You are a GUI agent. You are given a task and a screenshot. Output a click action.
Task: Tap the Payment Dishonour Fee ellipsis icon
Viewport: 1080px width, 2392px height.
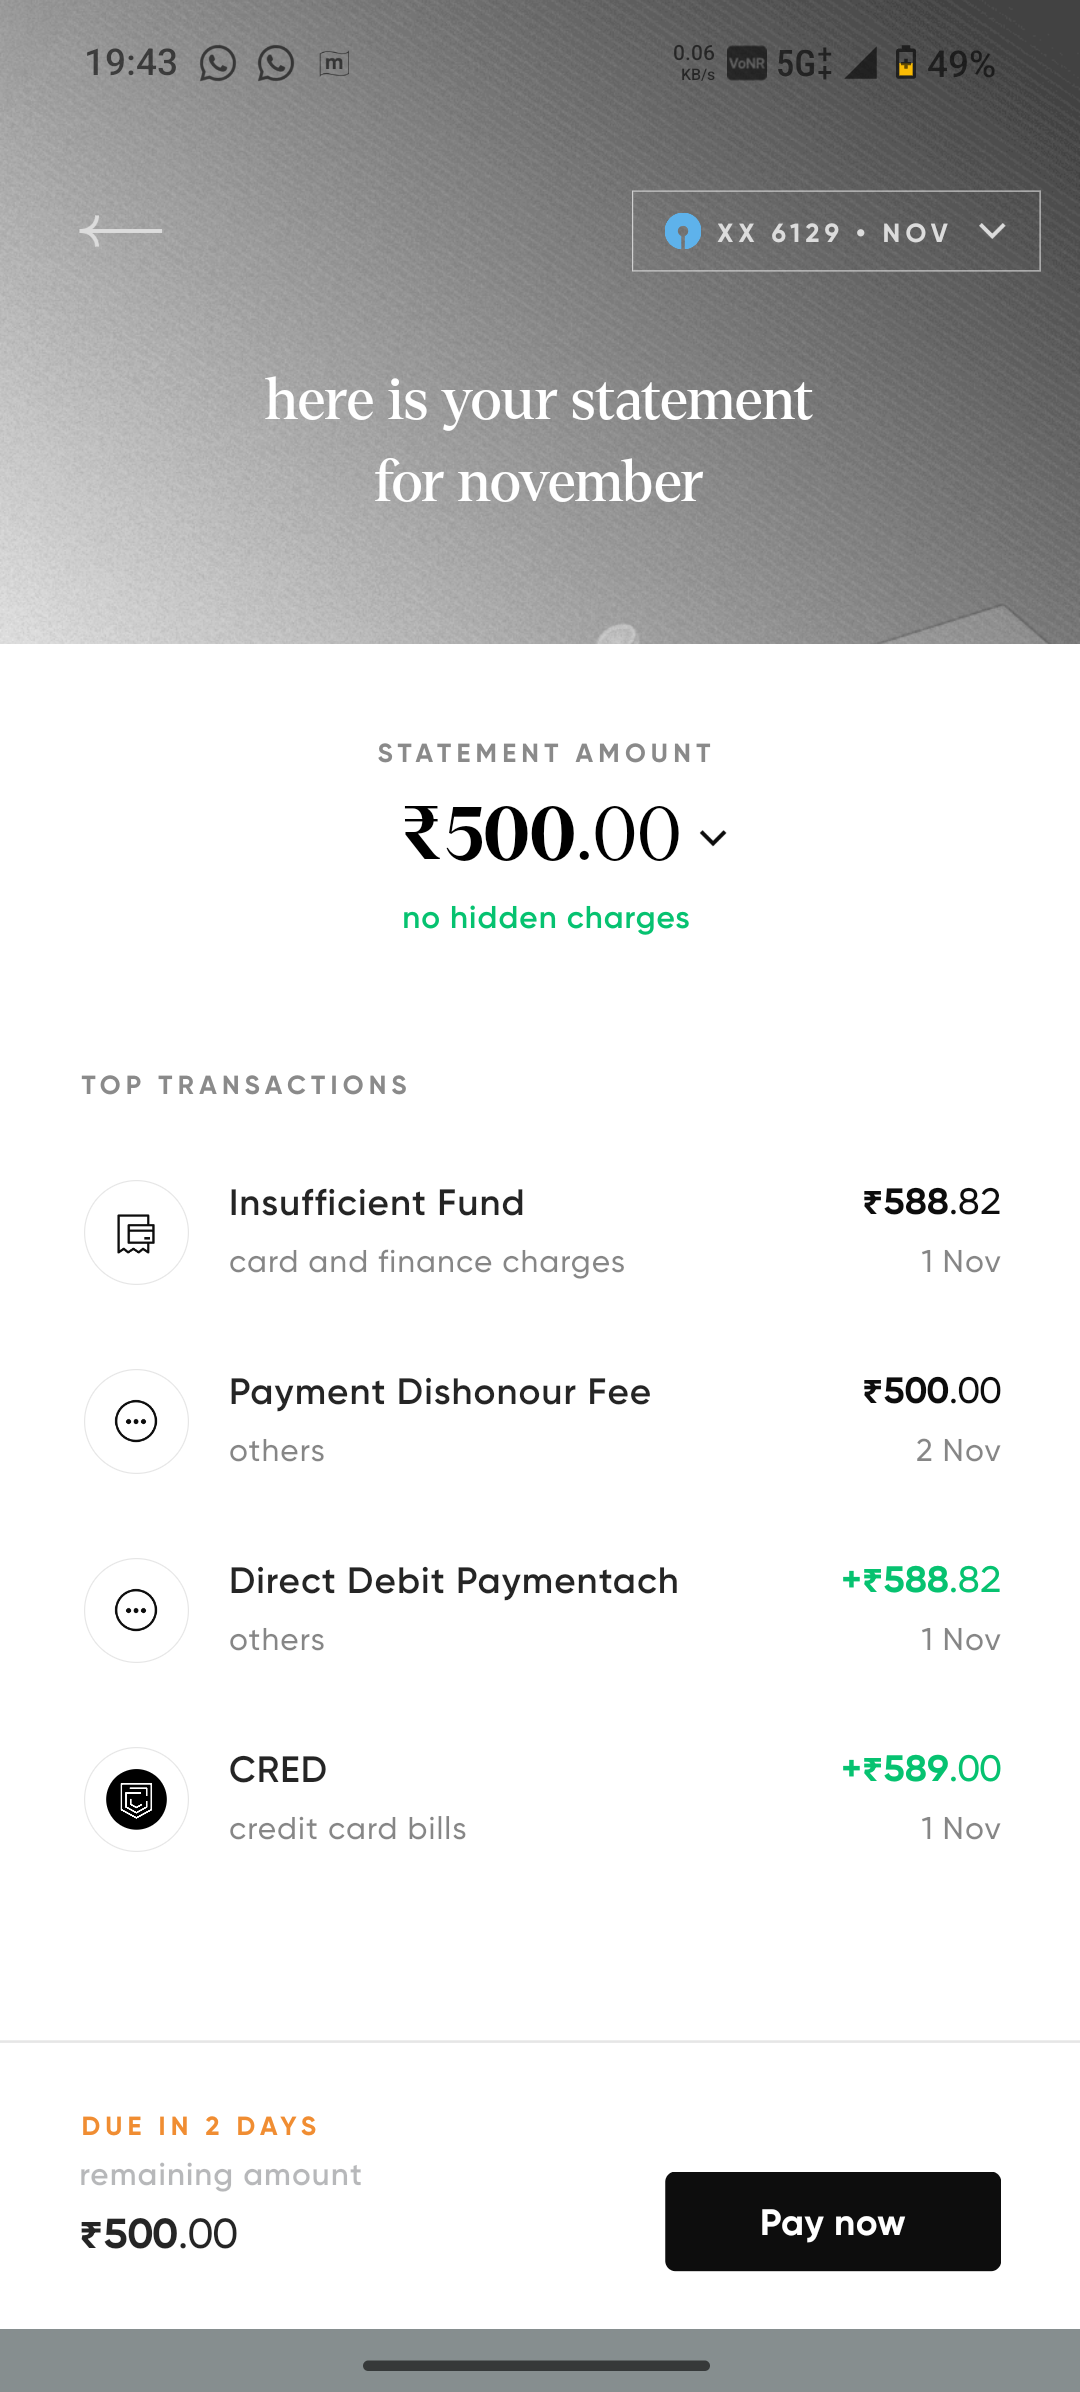136,1421
